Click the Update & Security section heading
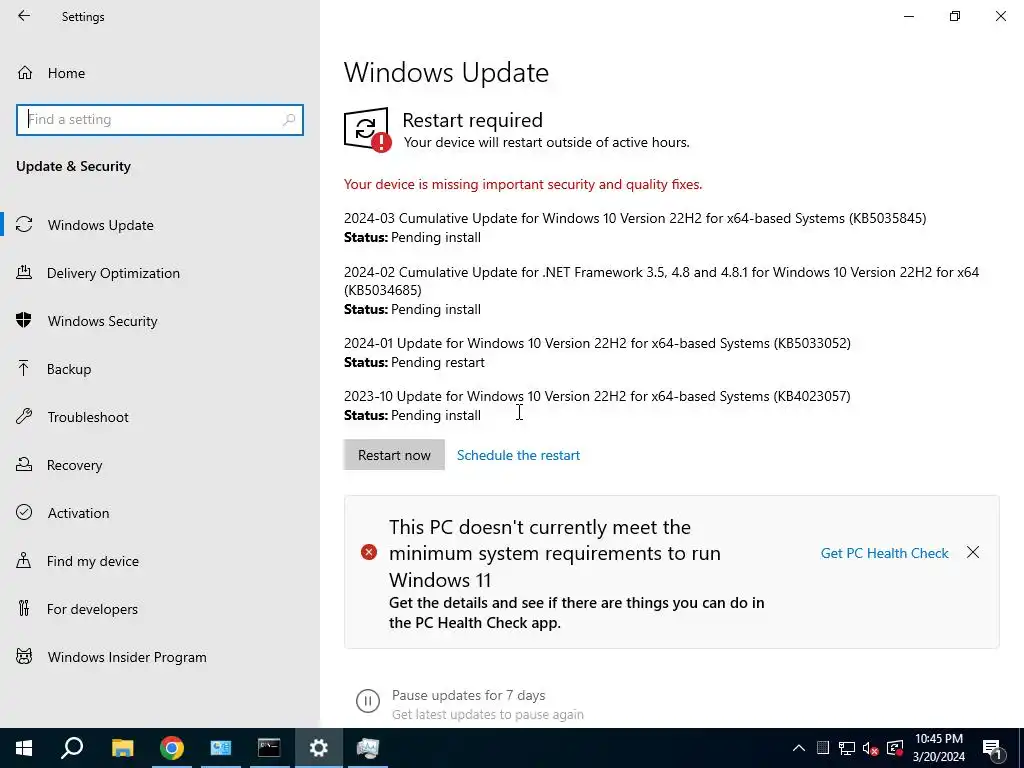 [x=73, y=166]
